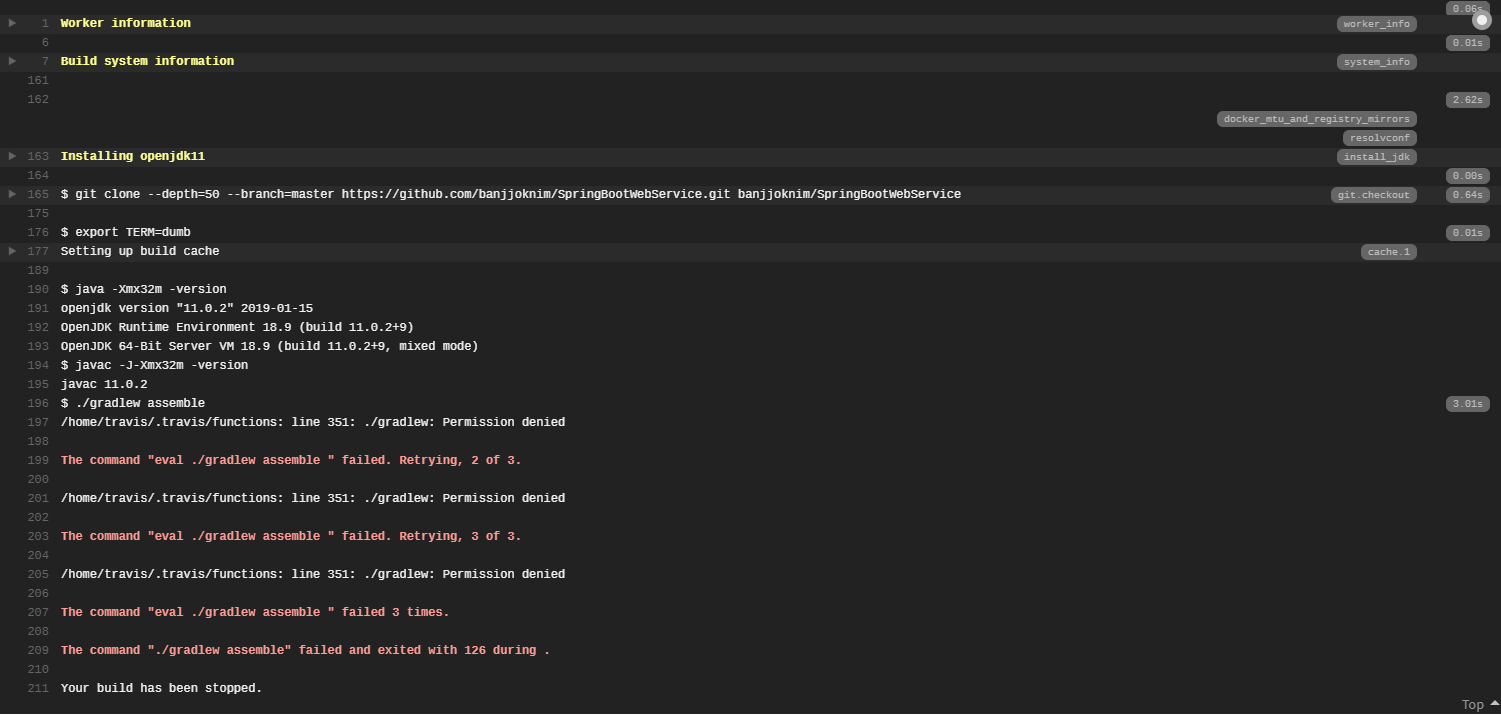Click the "javac 11.0.2" line
Screen dimensions: 1501x715
pyautogui.click(x=104, y=384)
